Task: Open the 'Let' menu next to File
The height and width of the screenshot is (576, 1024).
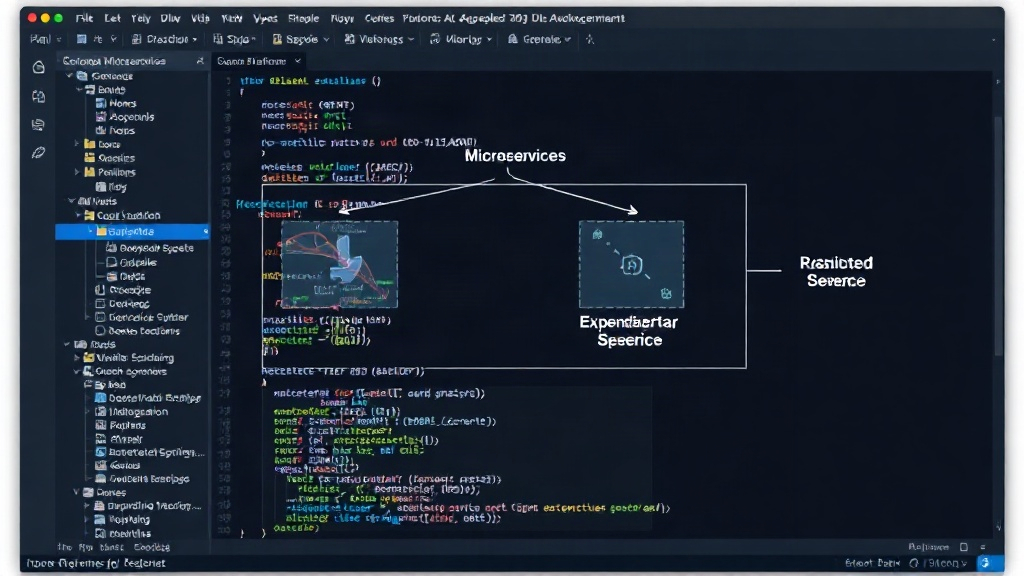Action: pos(112,18)
